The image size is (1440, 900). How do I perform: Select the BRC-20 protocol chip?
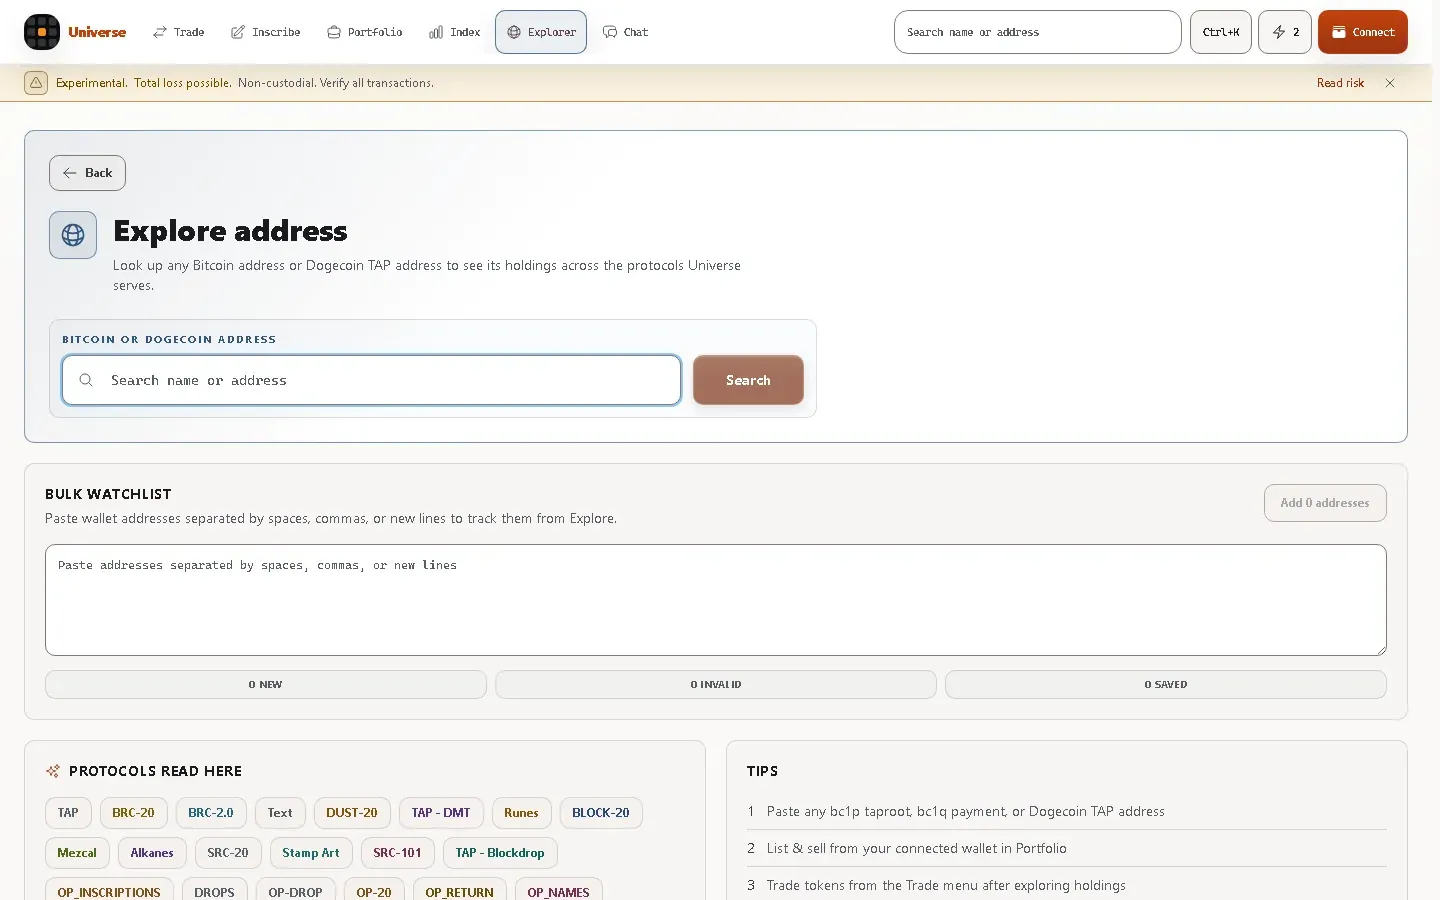tap(133, 813)
